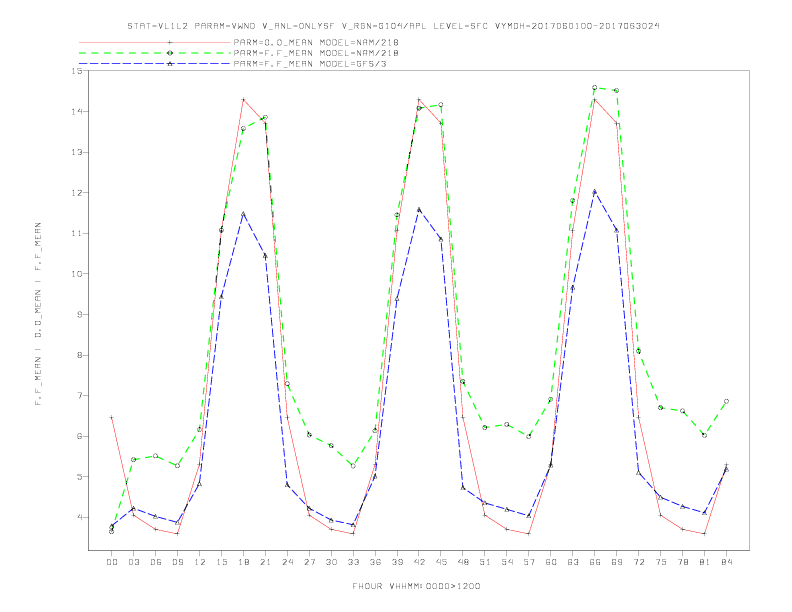
Task: Click x-axis tick label 75
Action: coord(661,562)
